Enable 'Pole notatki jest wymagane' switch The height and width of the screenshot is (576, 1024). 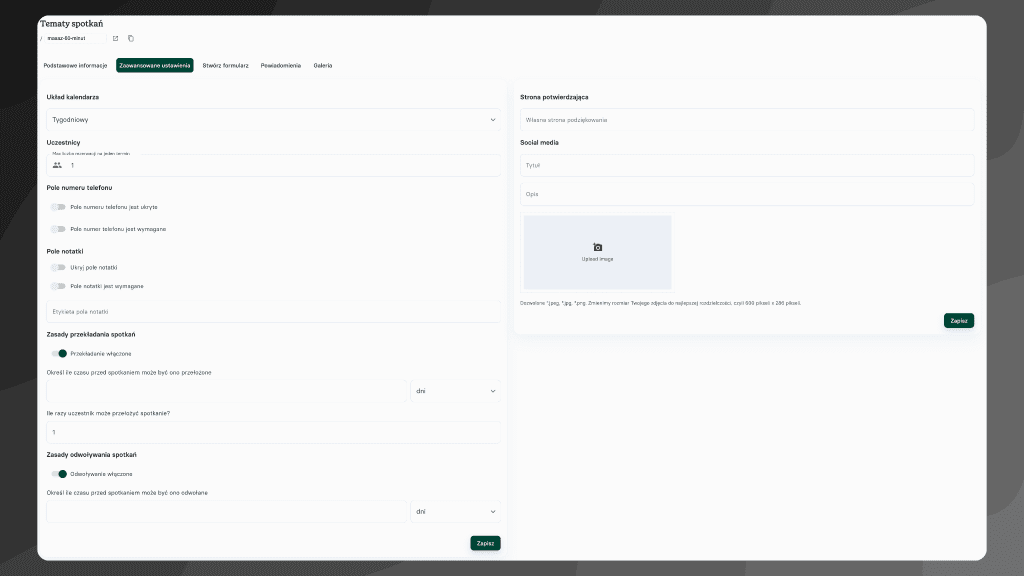(58, 286)
